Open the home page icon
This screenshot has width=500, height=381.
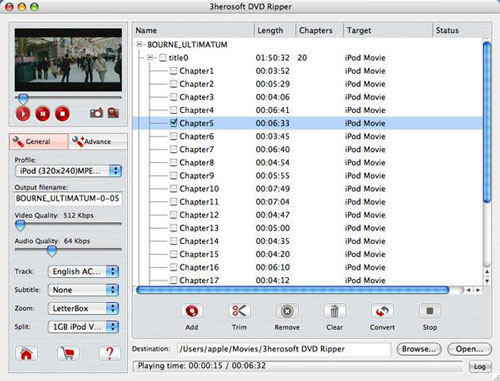(26, 353)
